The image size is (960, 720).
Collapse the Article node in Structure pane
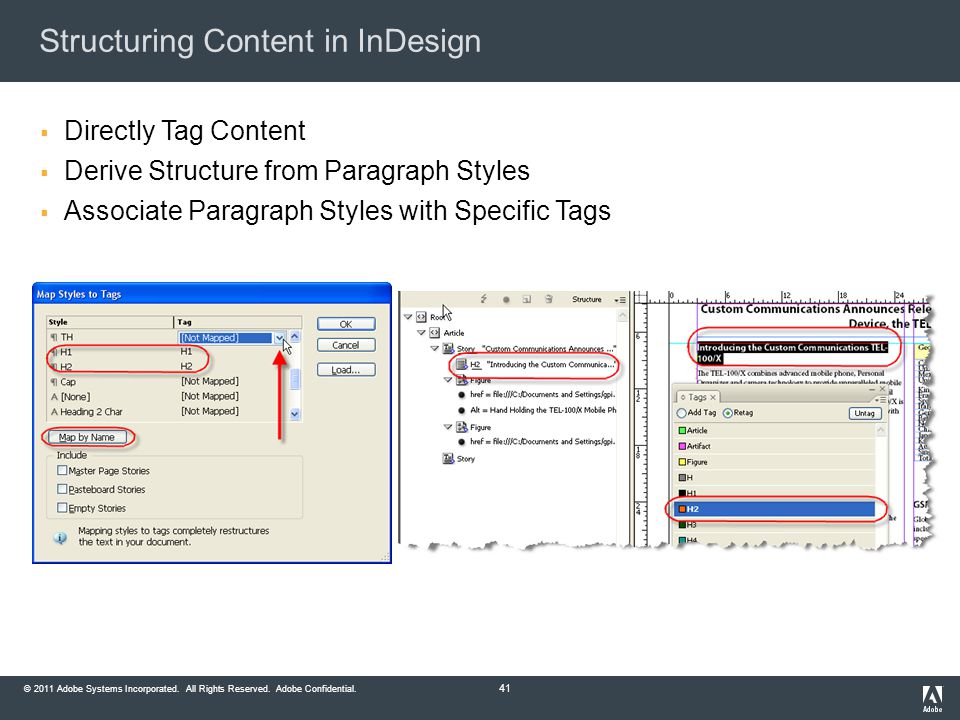pos(421,333)
